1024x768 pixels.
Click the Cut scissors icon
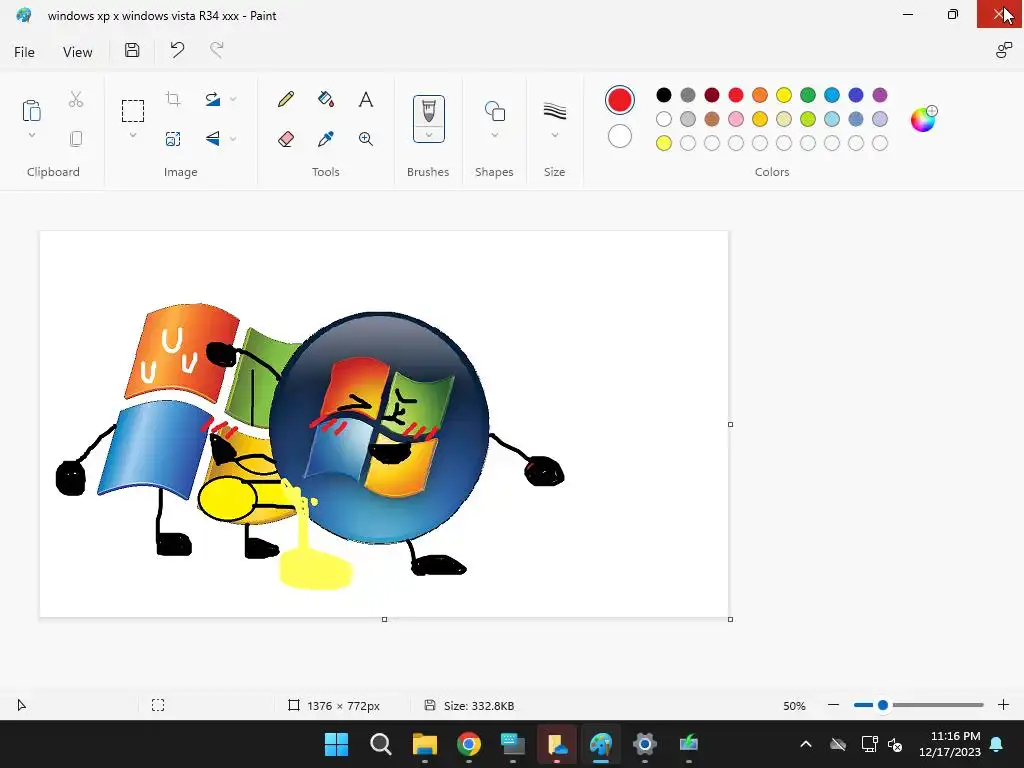coord(76,99)
